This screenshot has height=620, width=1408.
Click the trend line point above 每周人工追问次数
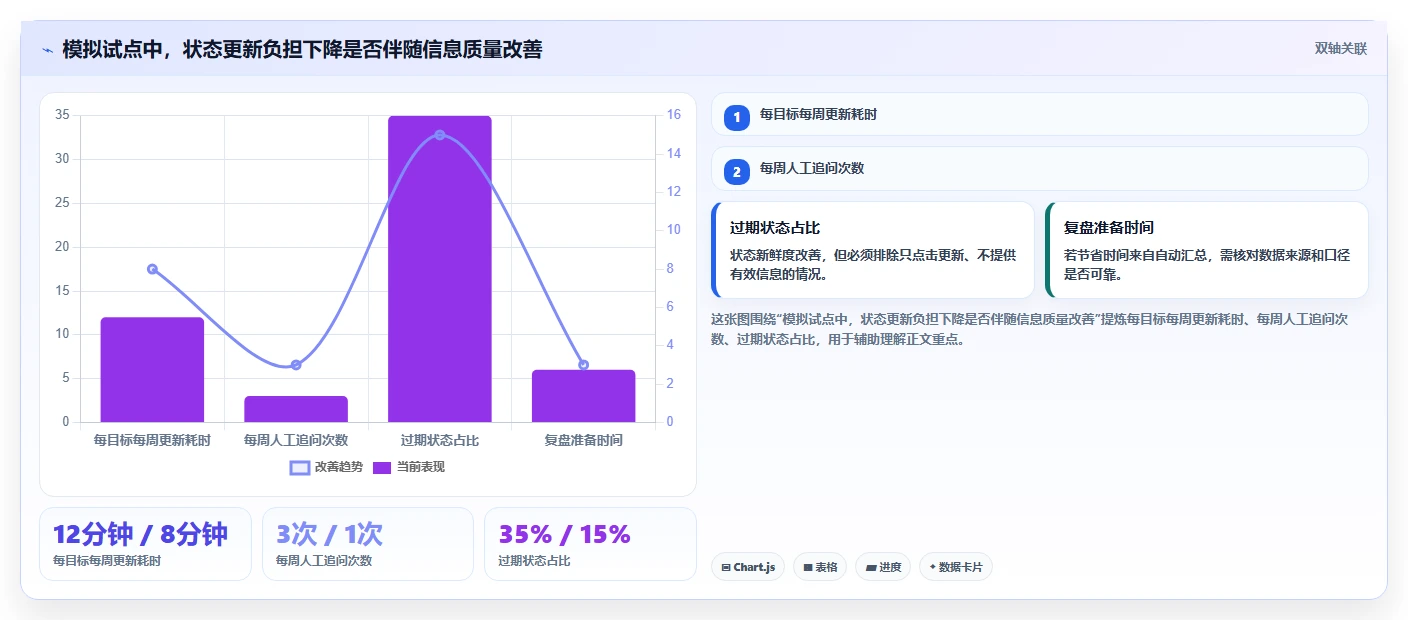point(296,365)
